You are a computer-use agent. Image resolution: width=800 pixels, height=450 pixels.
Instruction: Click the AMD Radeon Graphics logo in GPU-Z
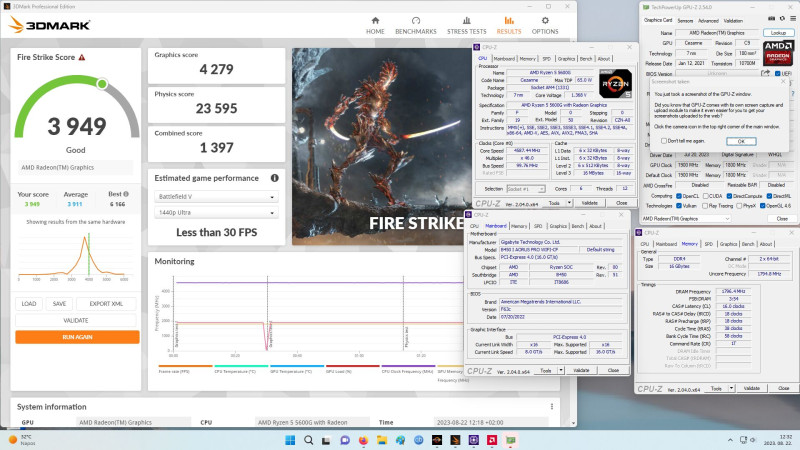point(778,53)
